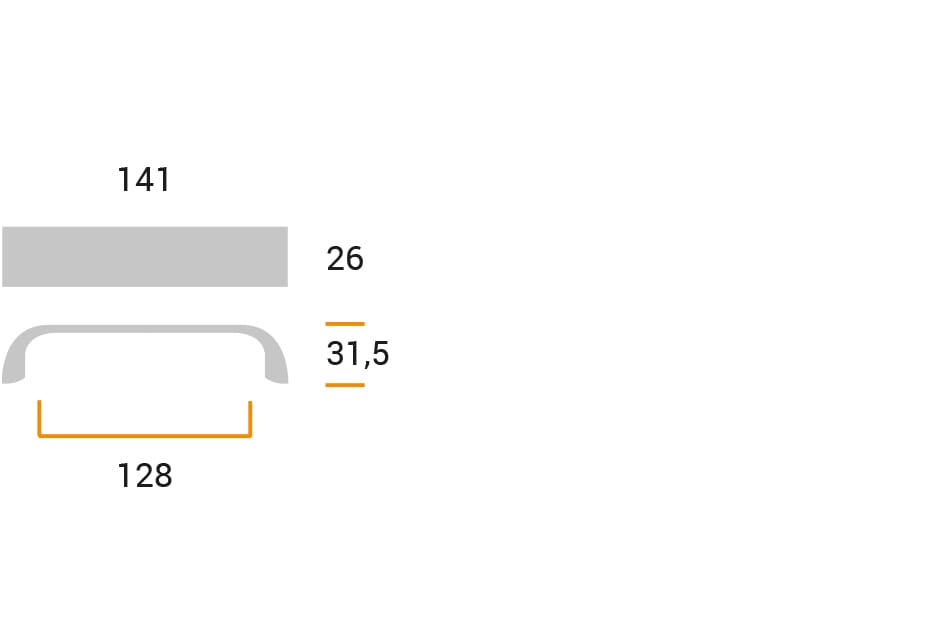Click the horizontal bar of the orange bracket
The width and height of the screenshot is (934, 622).
pyautogui.click(x=145, y=436)
